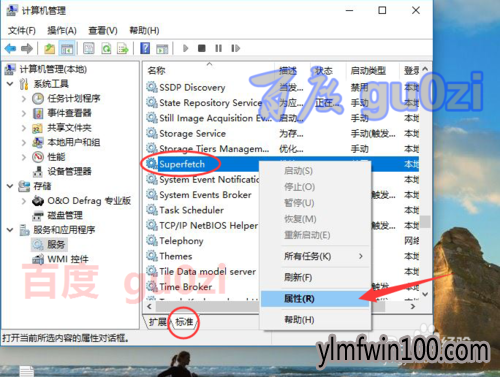The image size is (500, 377).
Task: Sort by the 启动类型 column header
Action: coord(368,71)
